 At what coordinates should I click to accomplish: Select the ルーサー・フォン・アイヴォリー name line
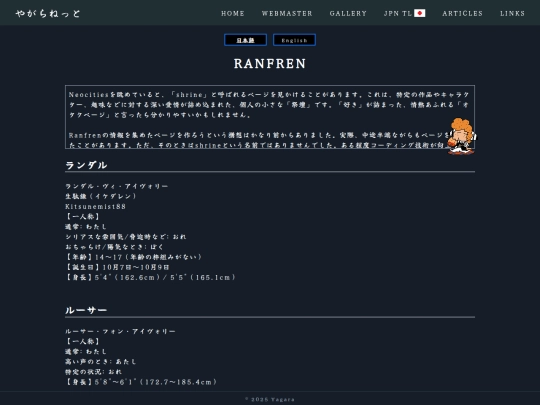(121, 331)
